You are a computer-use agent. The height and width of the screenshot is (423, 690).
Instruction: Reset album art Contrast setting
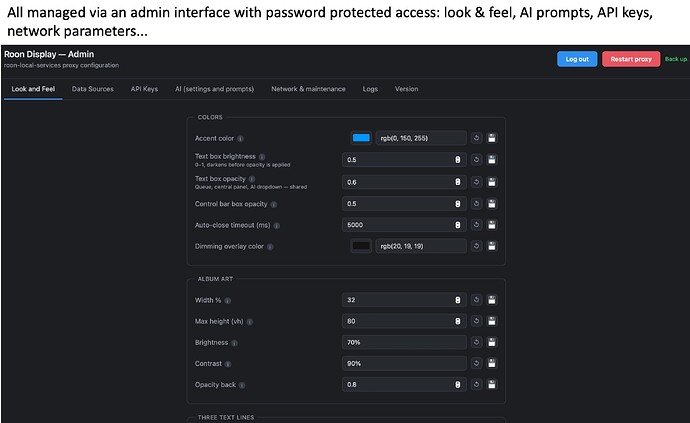click(x=477, y=363)
